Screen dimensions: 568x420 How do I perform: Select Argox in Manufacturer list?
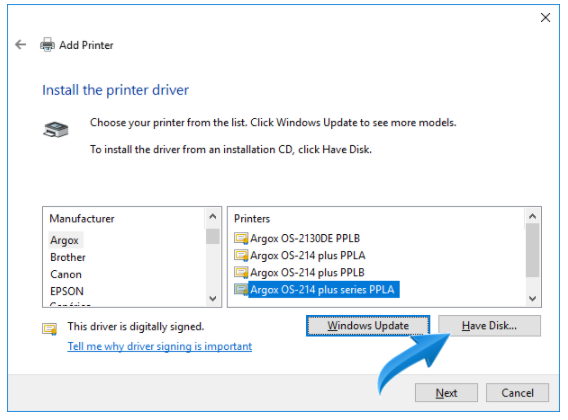pos(64,240)
